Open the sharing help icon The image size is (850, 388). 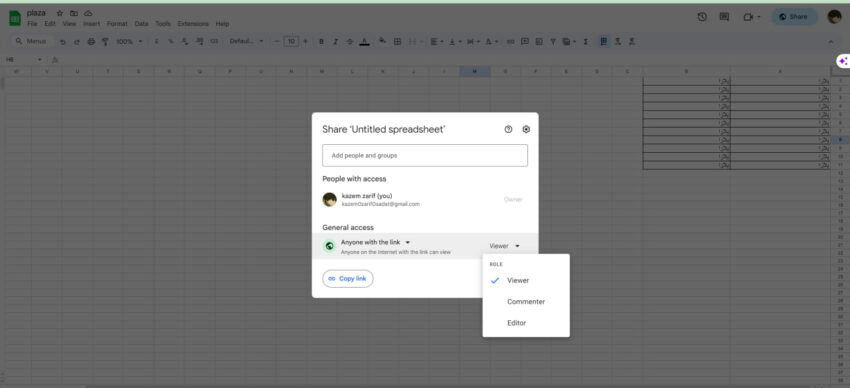pos(508,130)
